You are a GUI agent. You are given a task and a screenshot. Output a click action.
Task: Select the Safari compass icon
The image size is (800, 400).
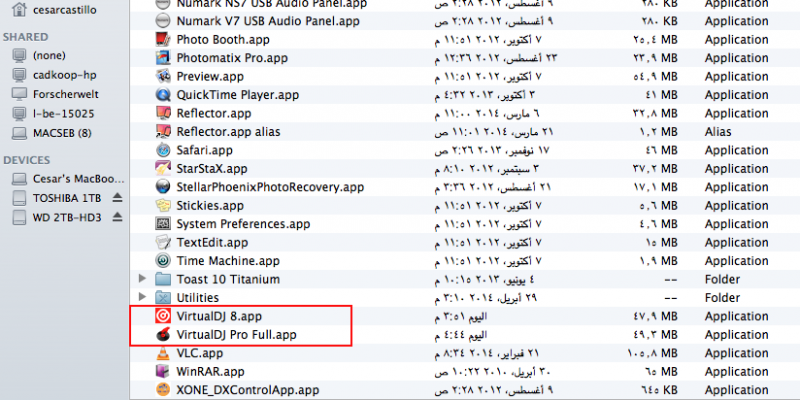162,151
